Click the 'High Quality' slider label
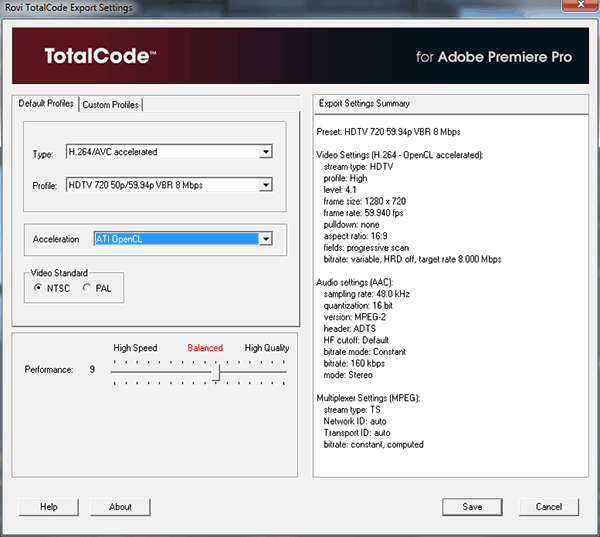This screenshot has width=600, height=537. (x=267, y=348)
